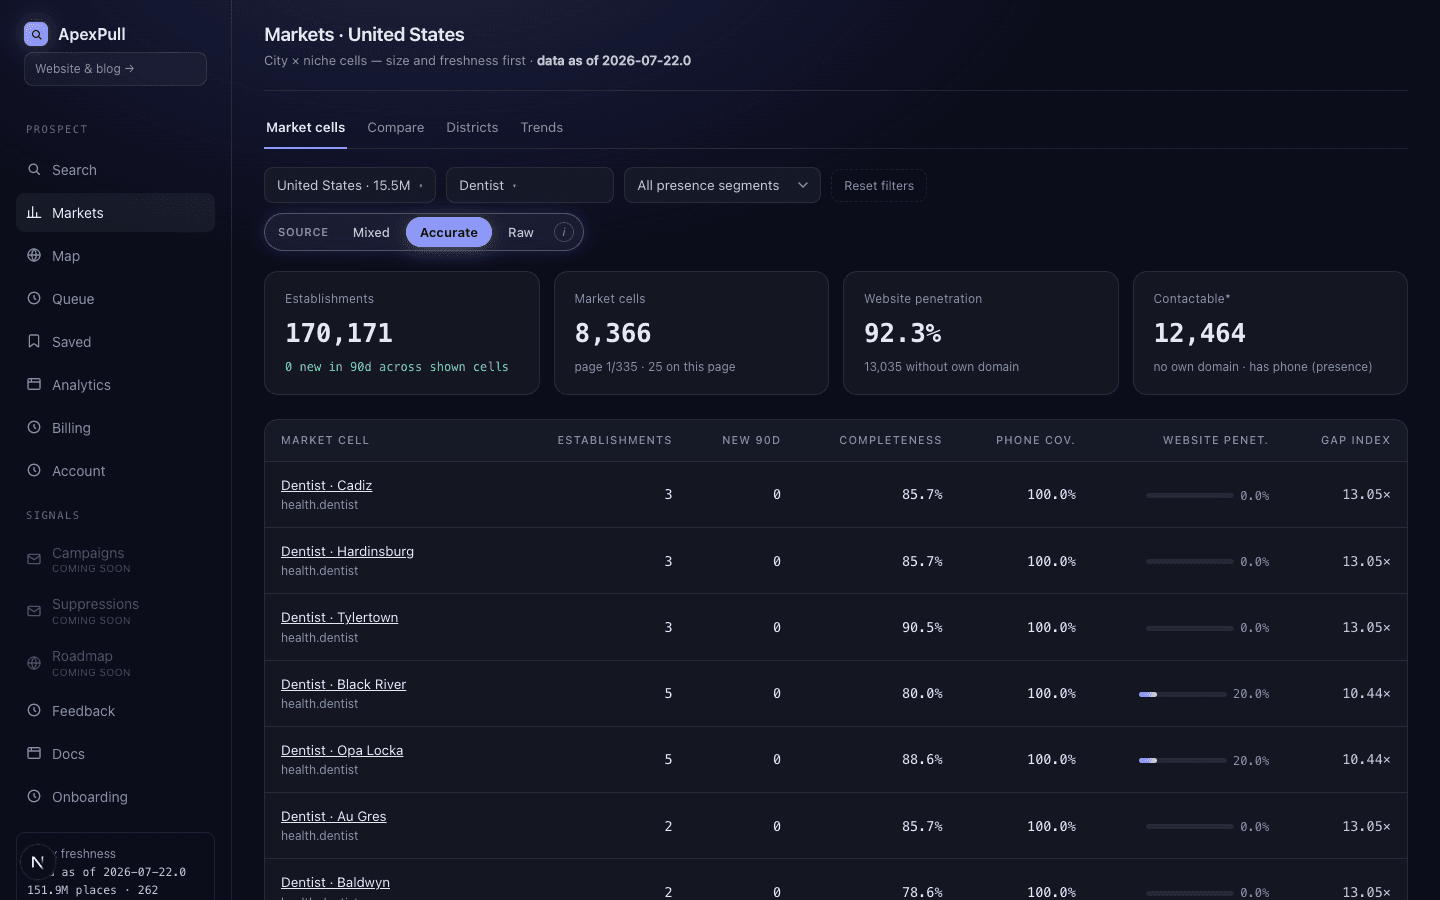The width and height of the screenshot is (1440, 900).
Task: Click the ApexPull logo icon
Action: [36, 34]
